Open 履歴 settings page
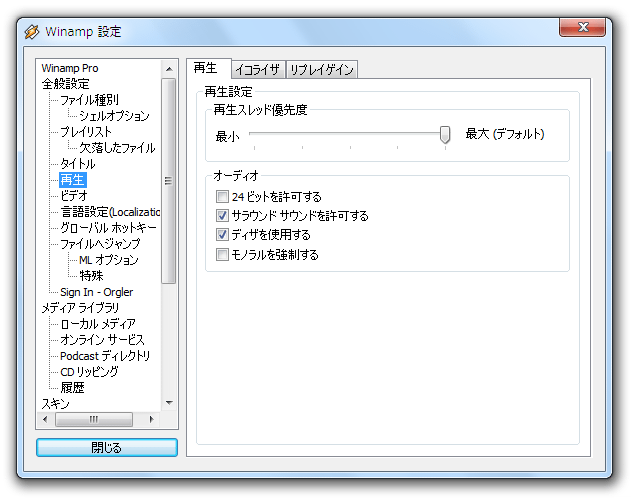Image resolution: width=634 pixels, height=500 pixels. point(72,388)
